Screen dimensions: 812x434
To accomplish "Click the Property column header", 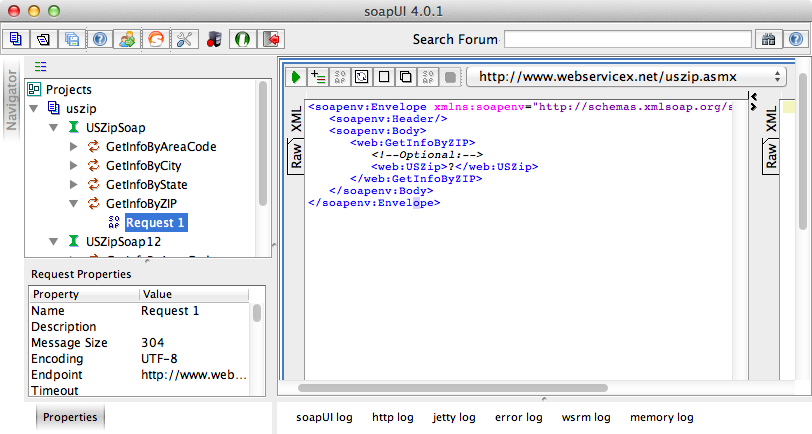I will pos(84,294).
